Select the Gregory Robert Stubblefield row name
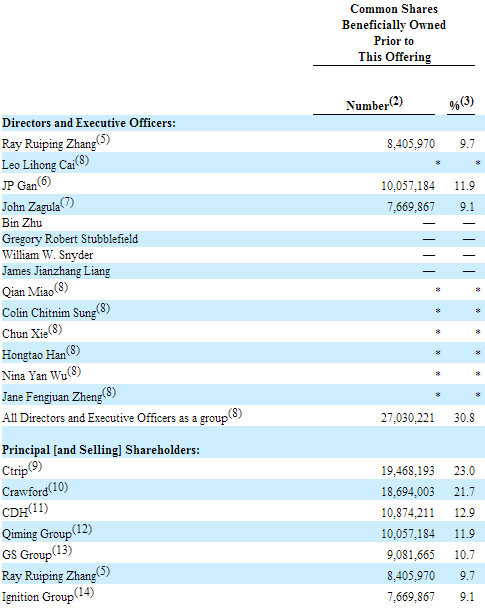 pos(70,239)
